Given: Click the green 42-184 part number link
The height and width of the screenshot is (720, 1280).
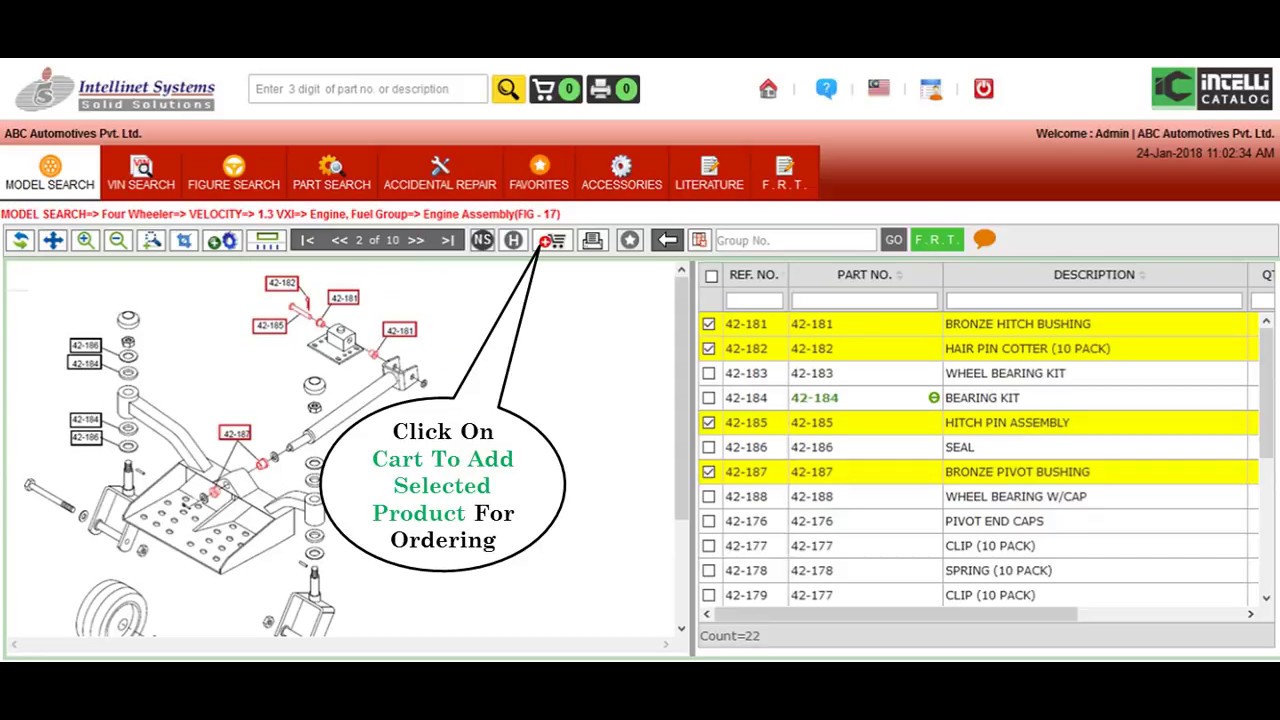Looking at the screenshot, I should click(815, 398).
